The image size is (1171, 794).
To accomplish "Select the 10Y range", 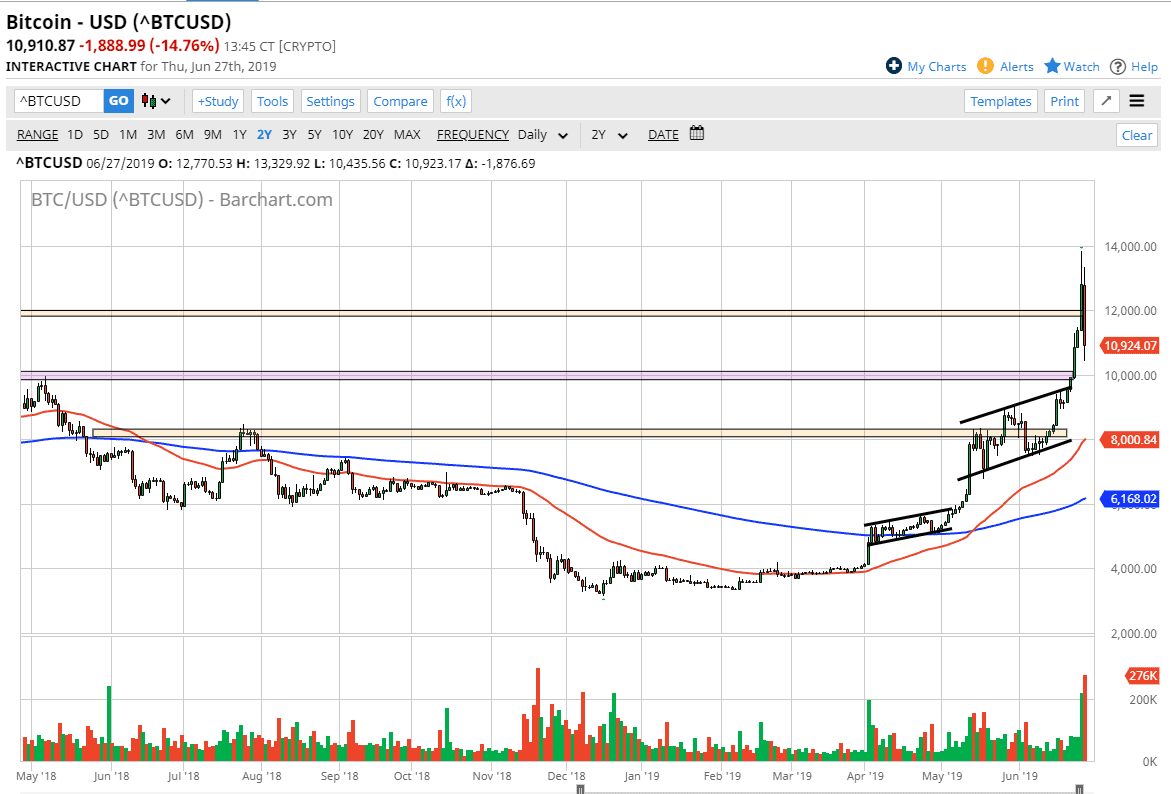I will 342,134.
